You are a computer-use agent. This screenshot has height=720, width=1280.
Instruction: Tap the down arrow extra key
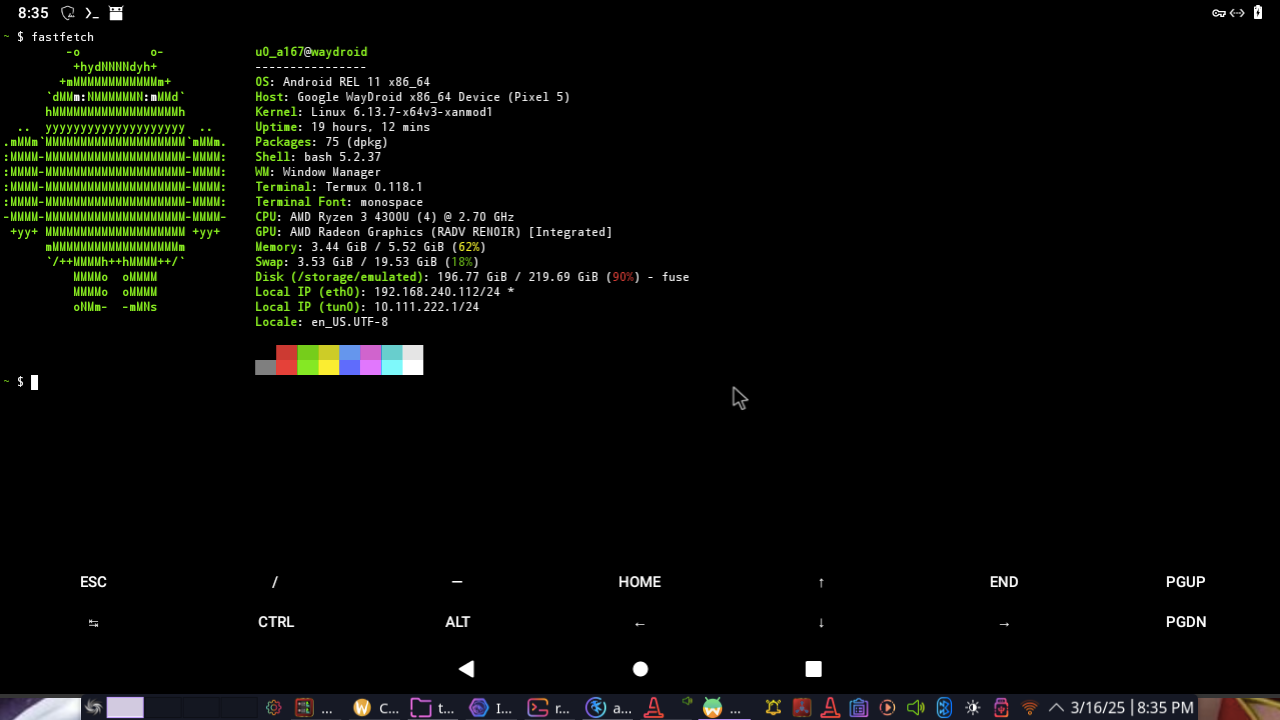tap(821, 622)
